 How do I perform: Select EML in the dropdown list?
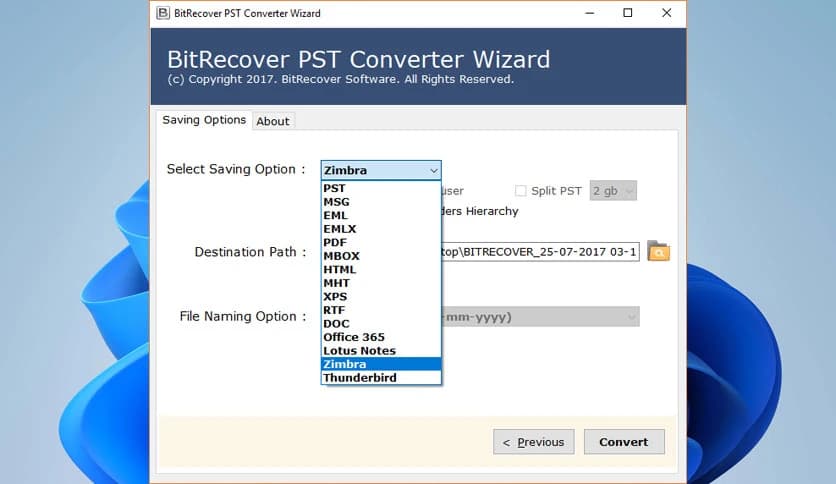point(381,215)
